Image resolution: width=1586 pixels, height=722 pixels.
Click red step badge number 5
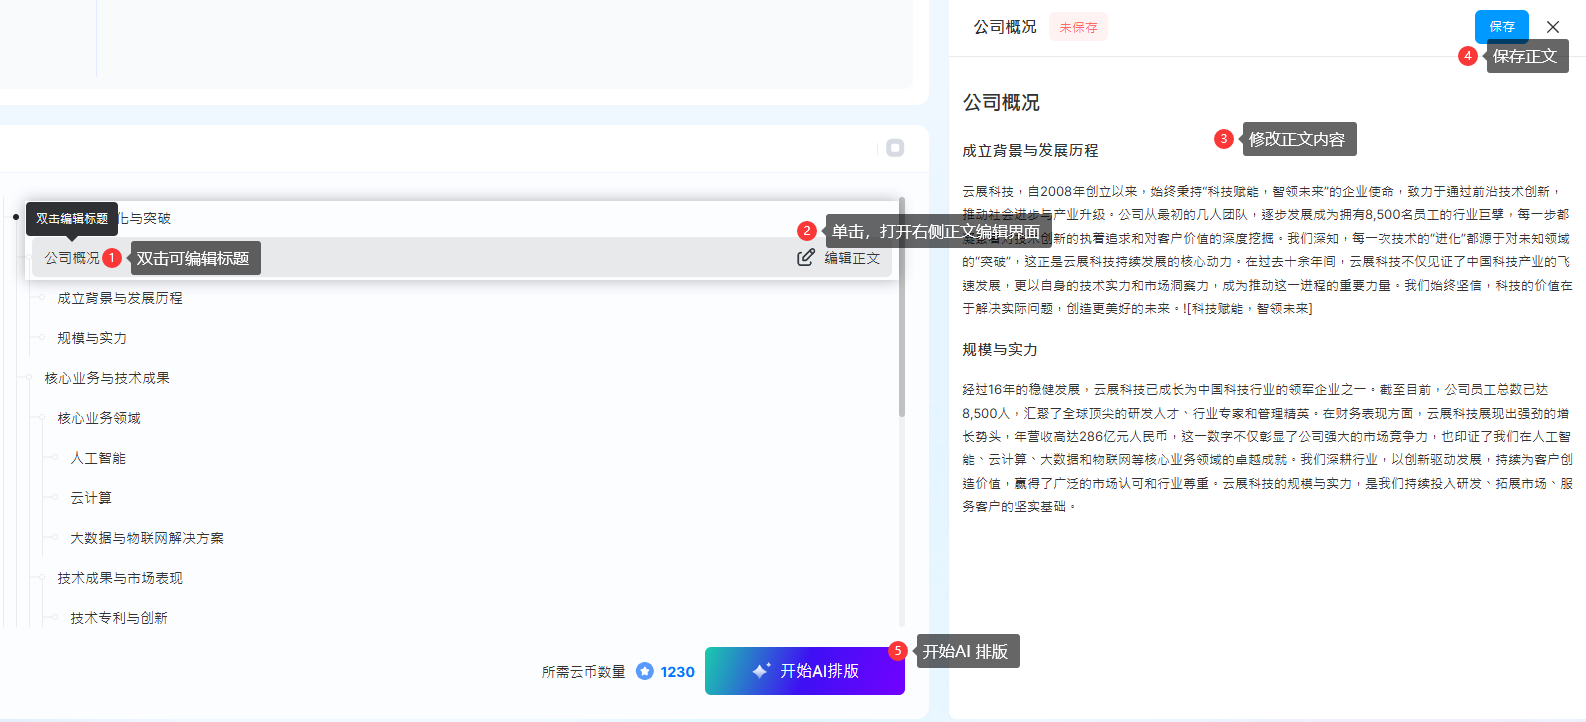pos(898,651)
